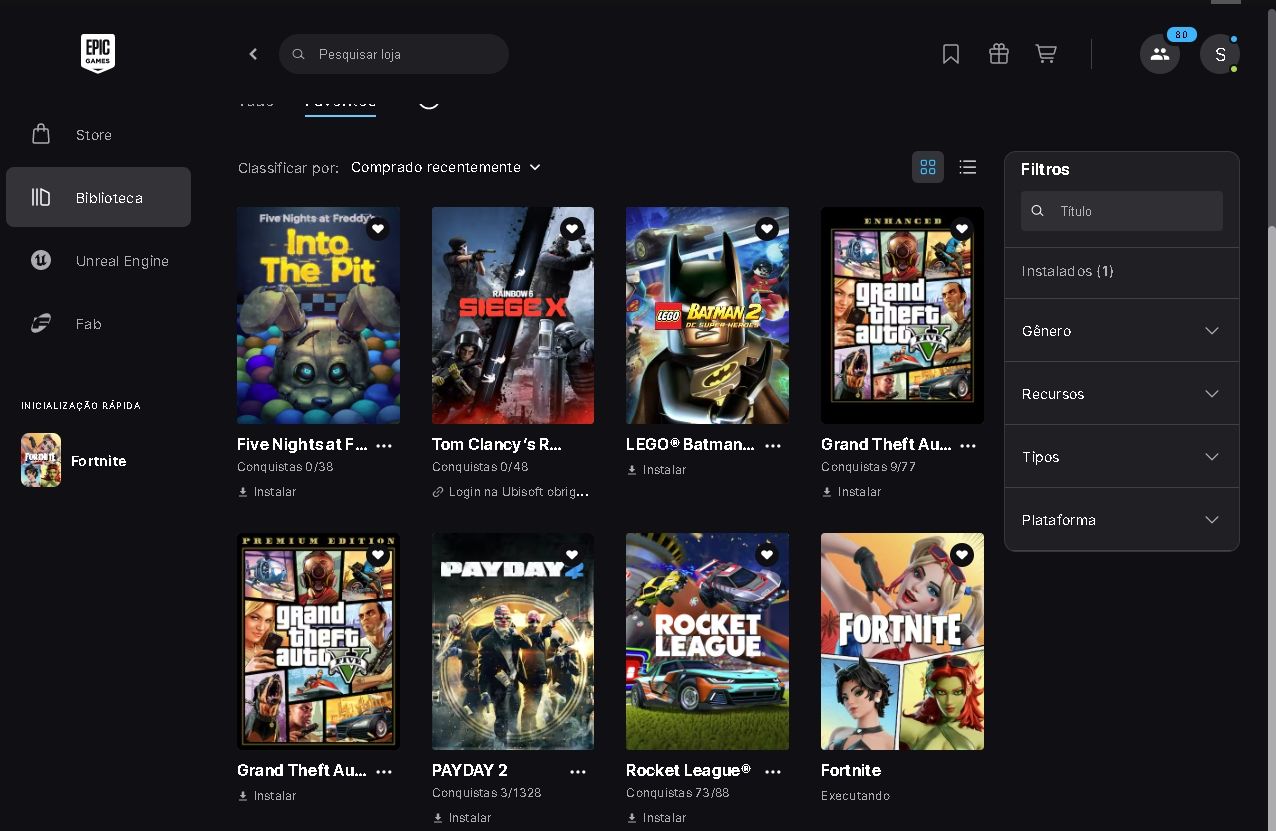Click Conquistas 3/1328 text

pos(487,793)
